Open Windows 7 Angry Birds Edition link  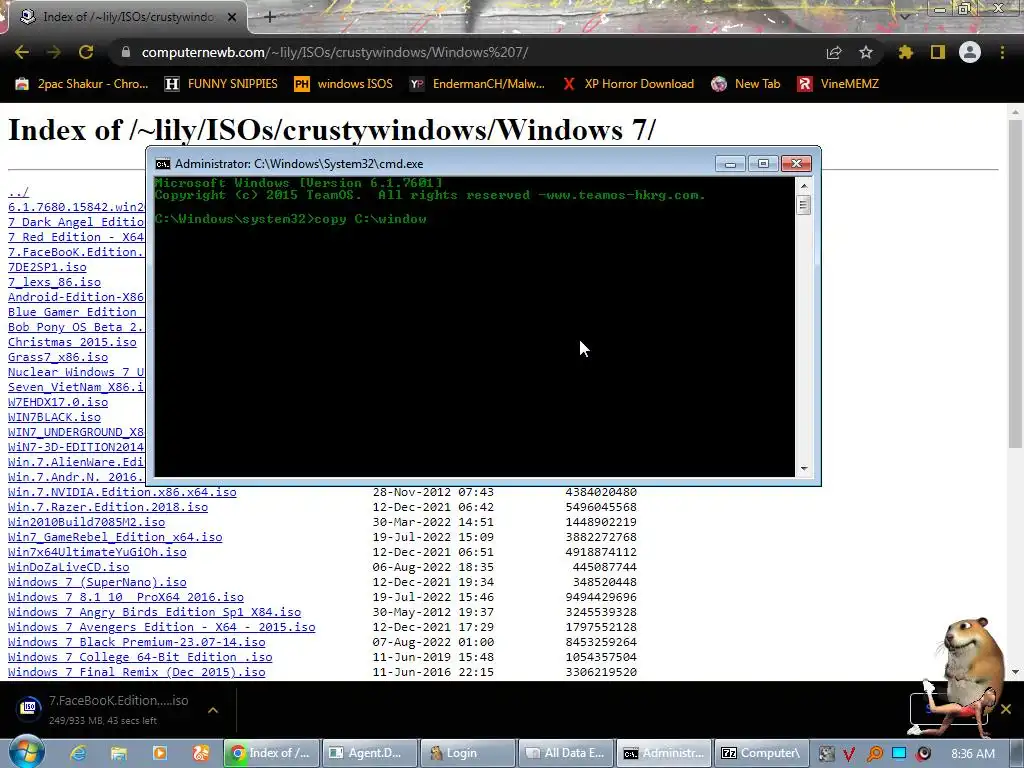tap(154, 613)
